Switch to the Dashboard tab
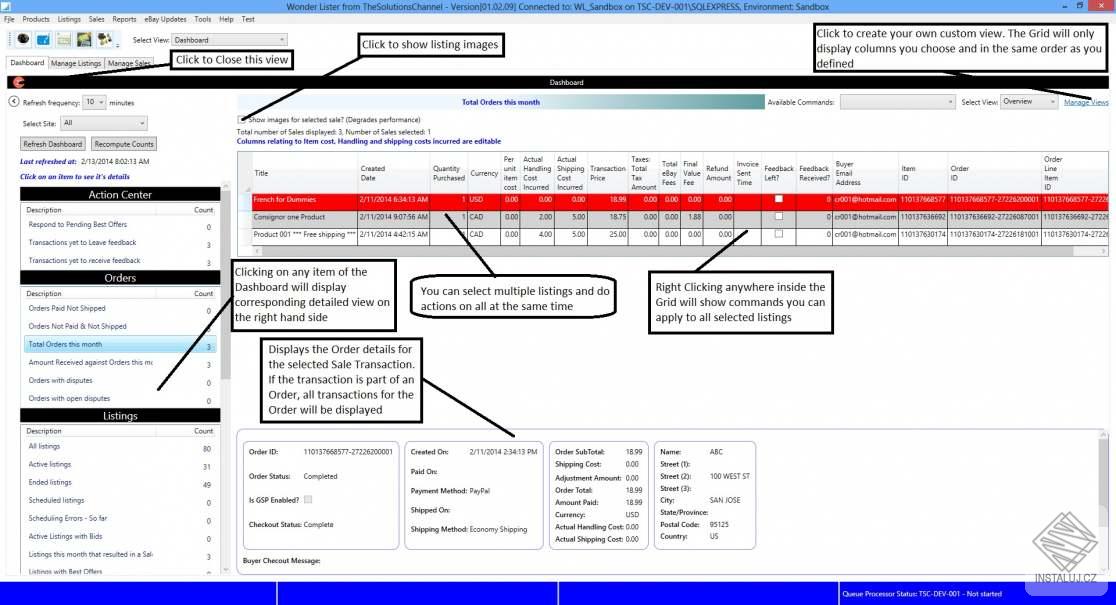The height and width of the screenshot is (605, 1116). coord(27,63)
